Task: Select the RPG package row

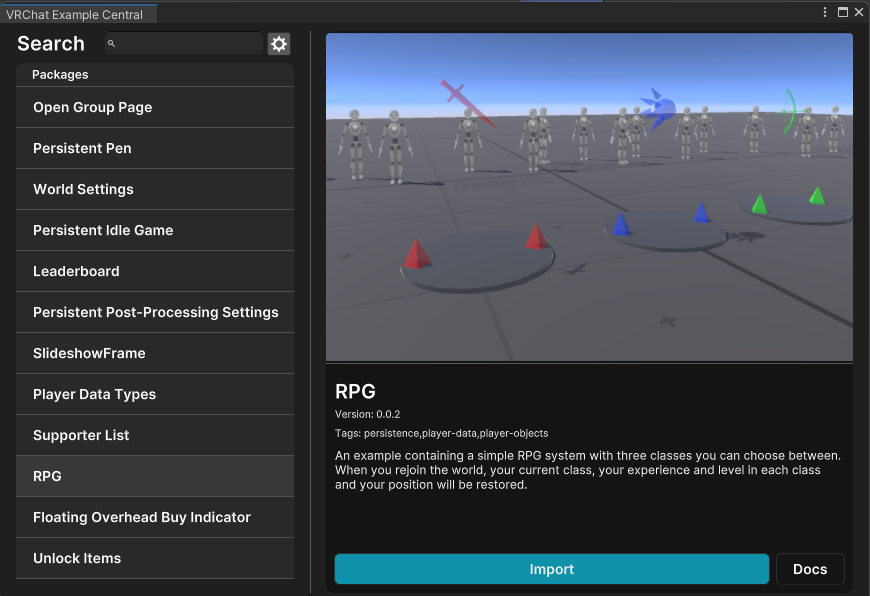Action: [155, 477]
